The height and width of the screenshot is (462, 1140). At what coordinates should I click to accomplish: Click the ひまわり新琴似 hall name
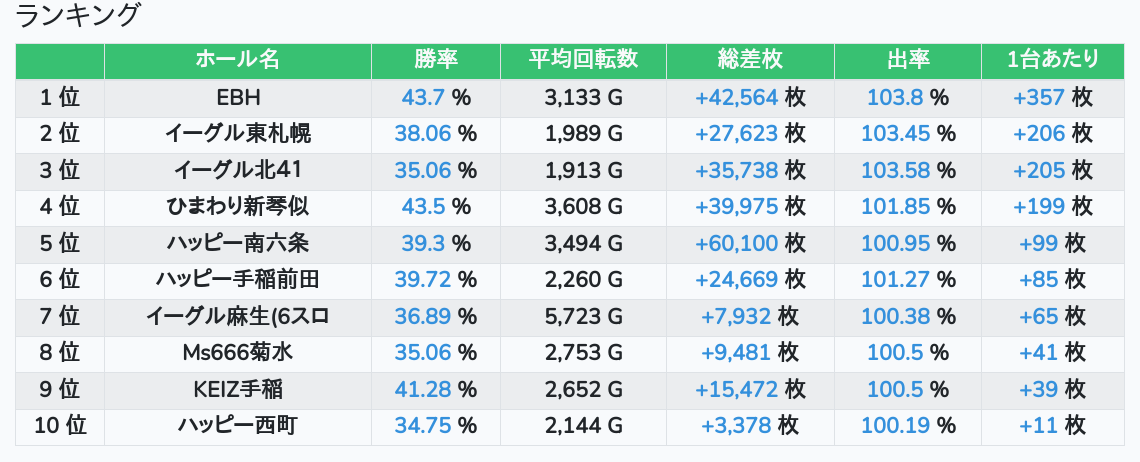pos(237,207)
